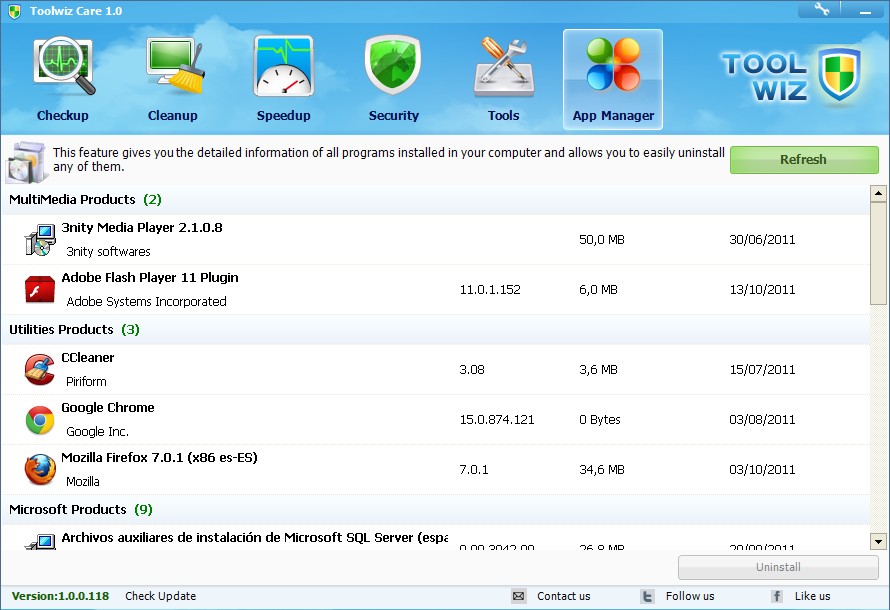The image size is (890, 610).
Task: Click the Chrome version 15.0.874.121
Action: pos(497,419)
